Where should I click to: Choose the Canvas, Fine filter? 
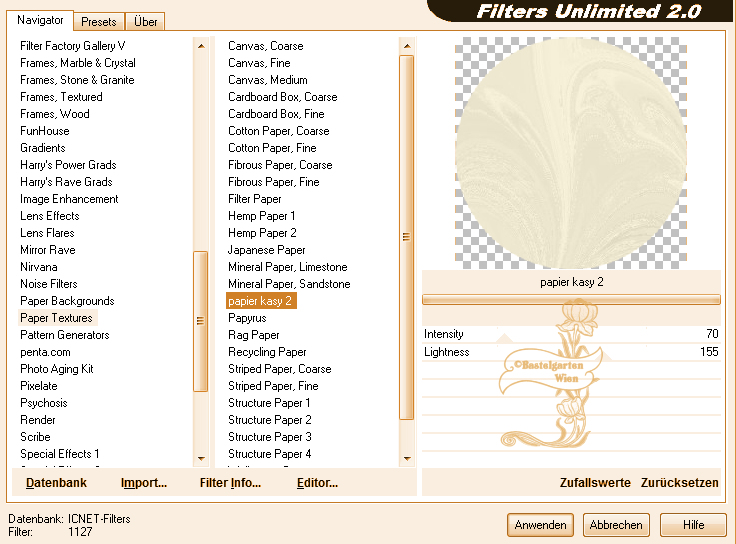(259, 63)
